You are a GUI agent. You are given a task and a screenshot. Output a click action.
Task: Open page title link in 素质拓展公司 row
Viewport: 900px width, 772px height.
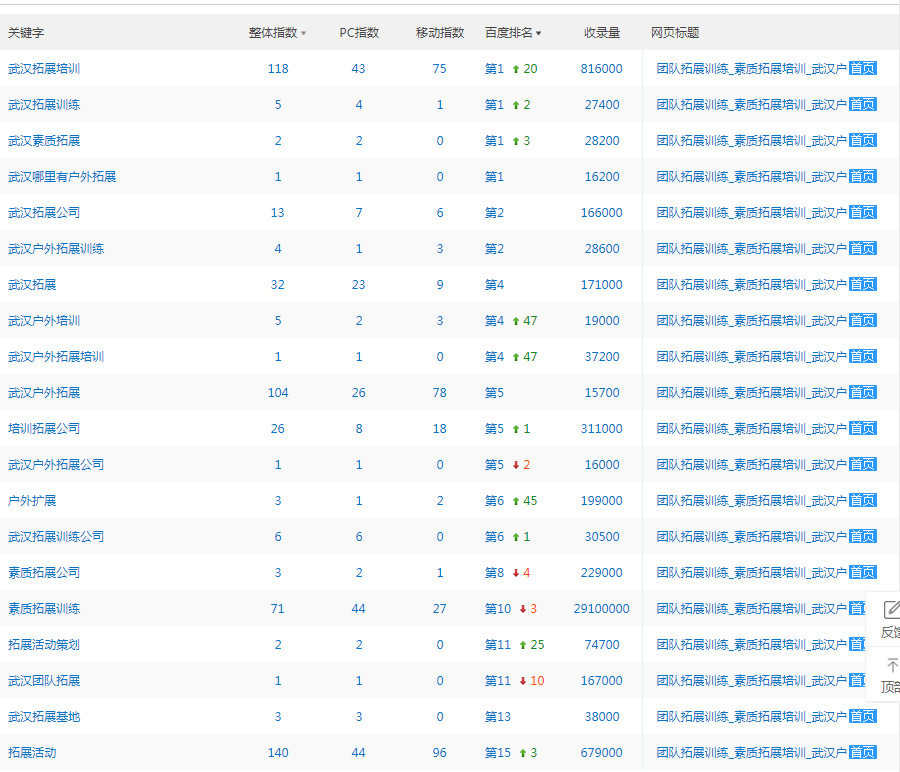coord(751,573)
